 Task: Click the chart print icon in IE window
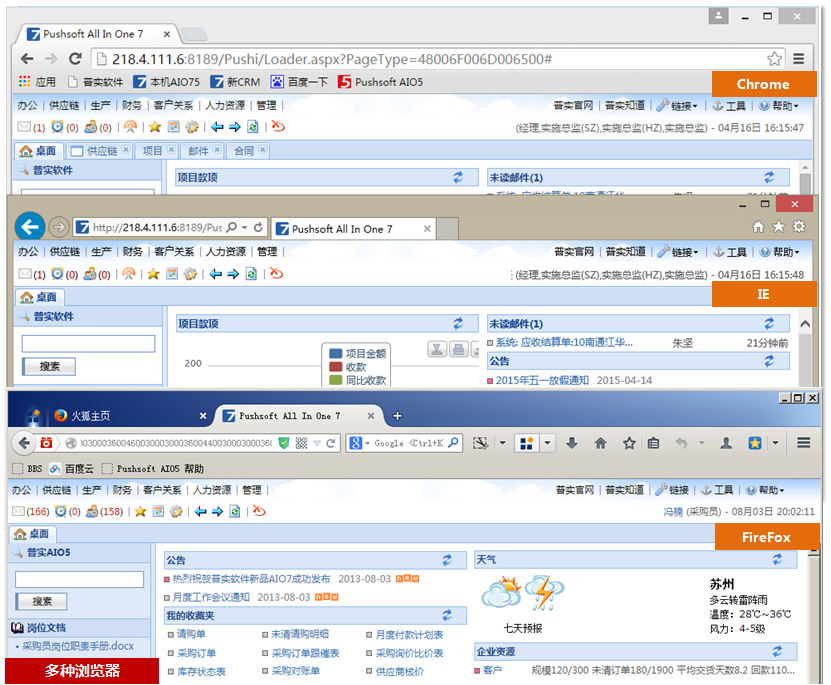coord(458,349)
